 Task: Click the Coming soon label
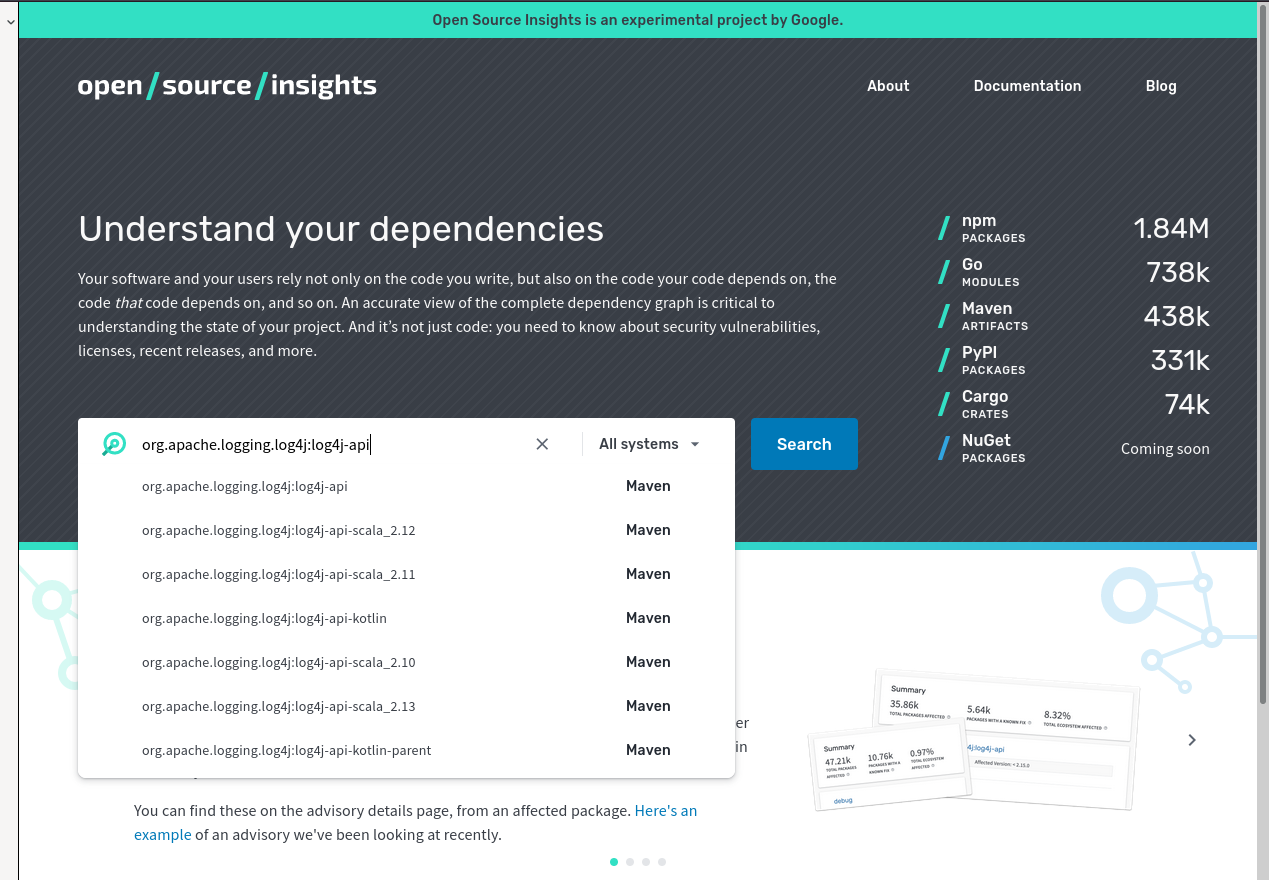pyautogui.click(x=1165, y=449)
